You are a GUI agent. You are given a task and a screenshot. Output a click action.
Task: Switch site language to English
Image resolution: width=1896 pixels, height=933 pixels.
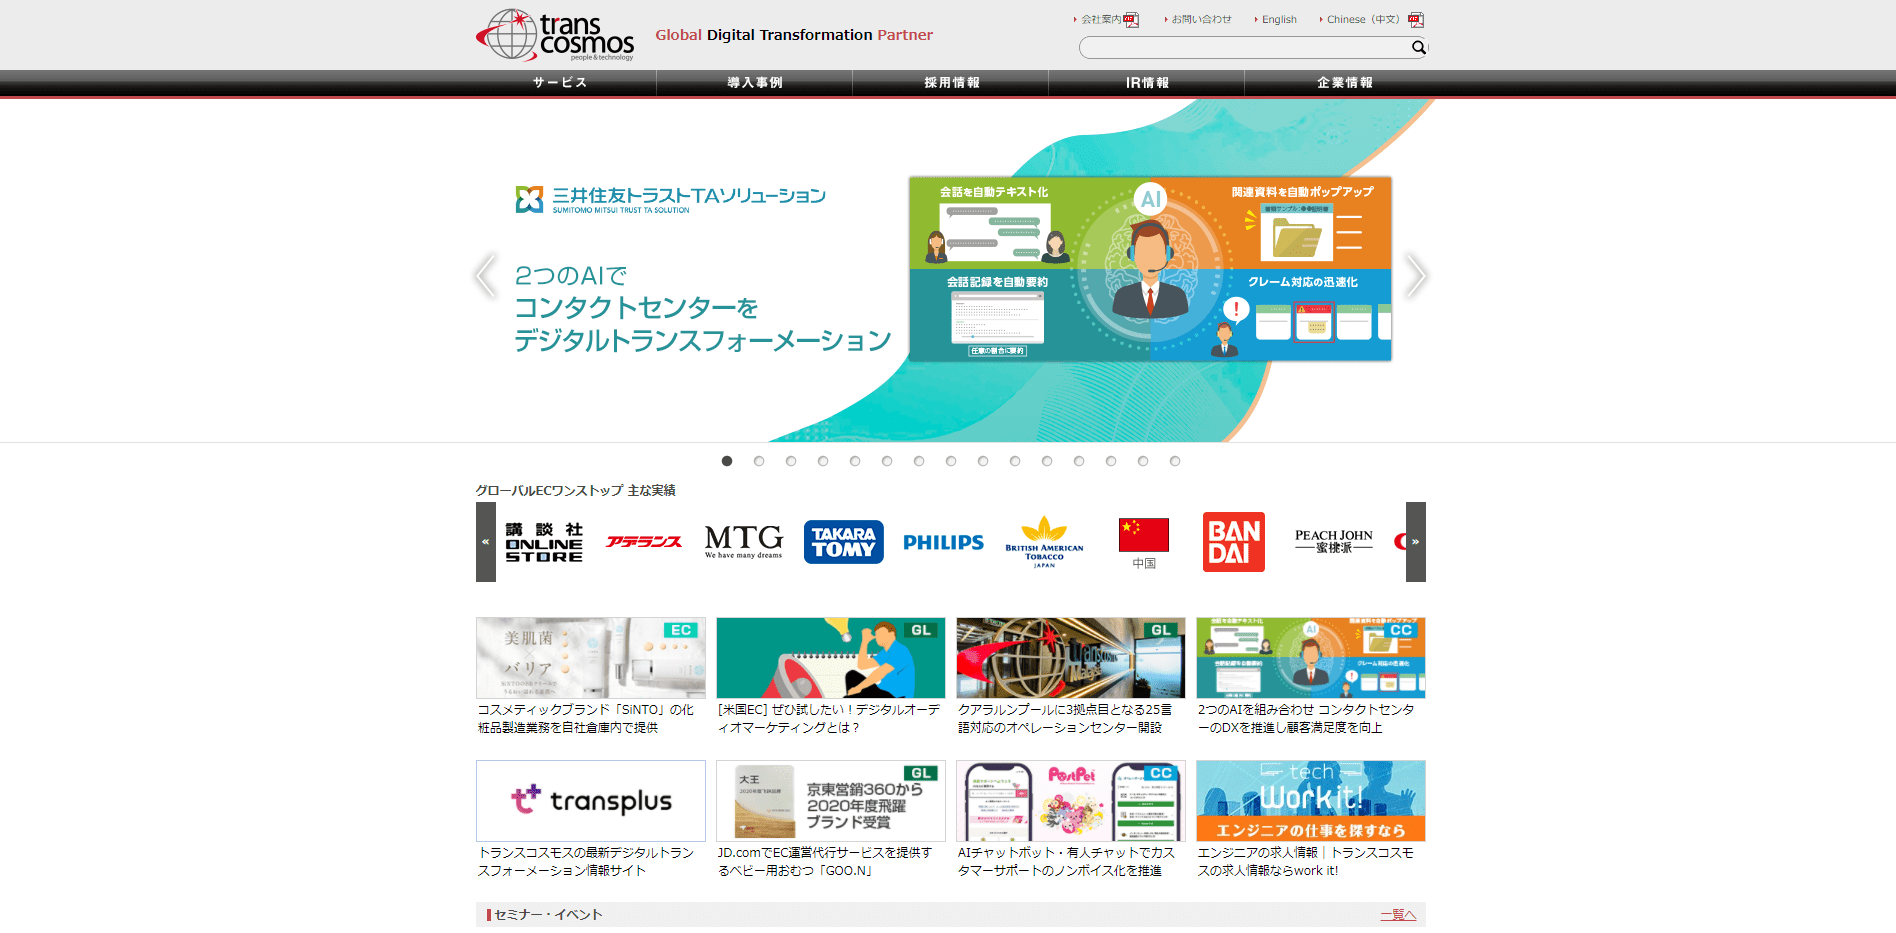pos(1278,20)
